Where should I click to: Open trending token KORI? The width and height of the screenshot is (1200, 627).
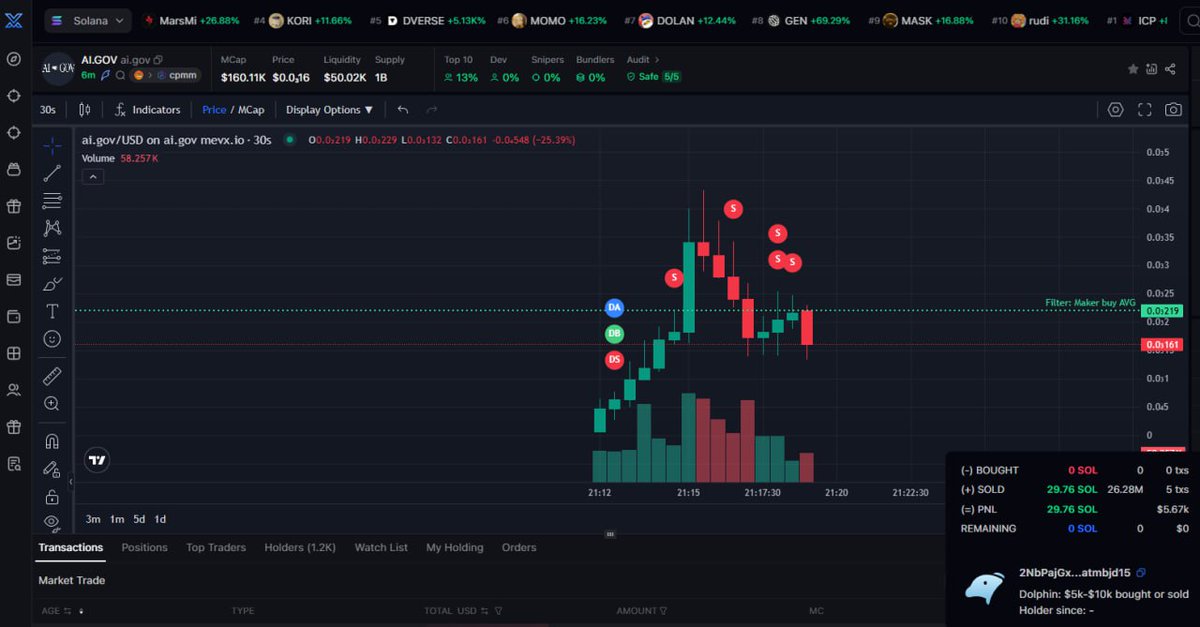pos(303,20)
